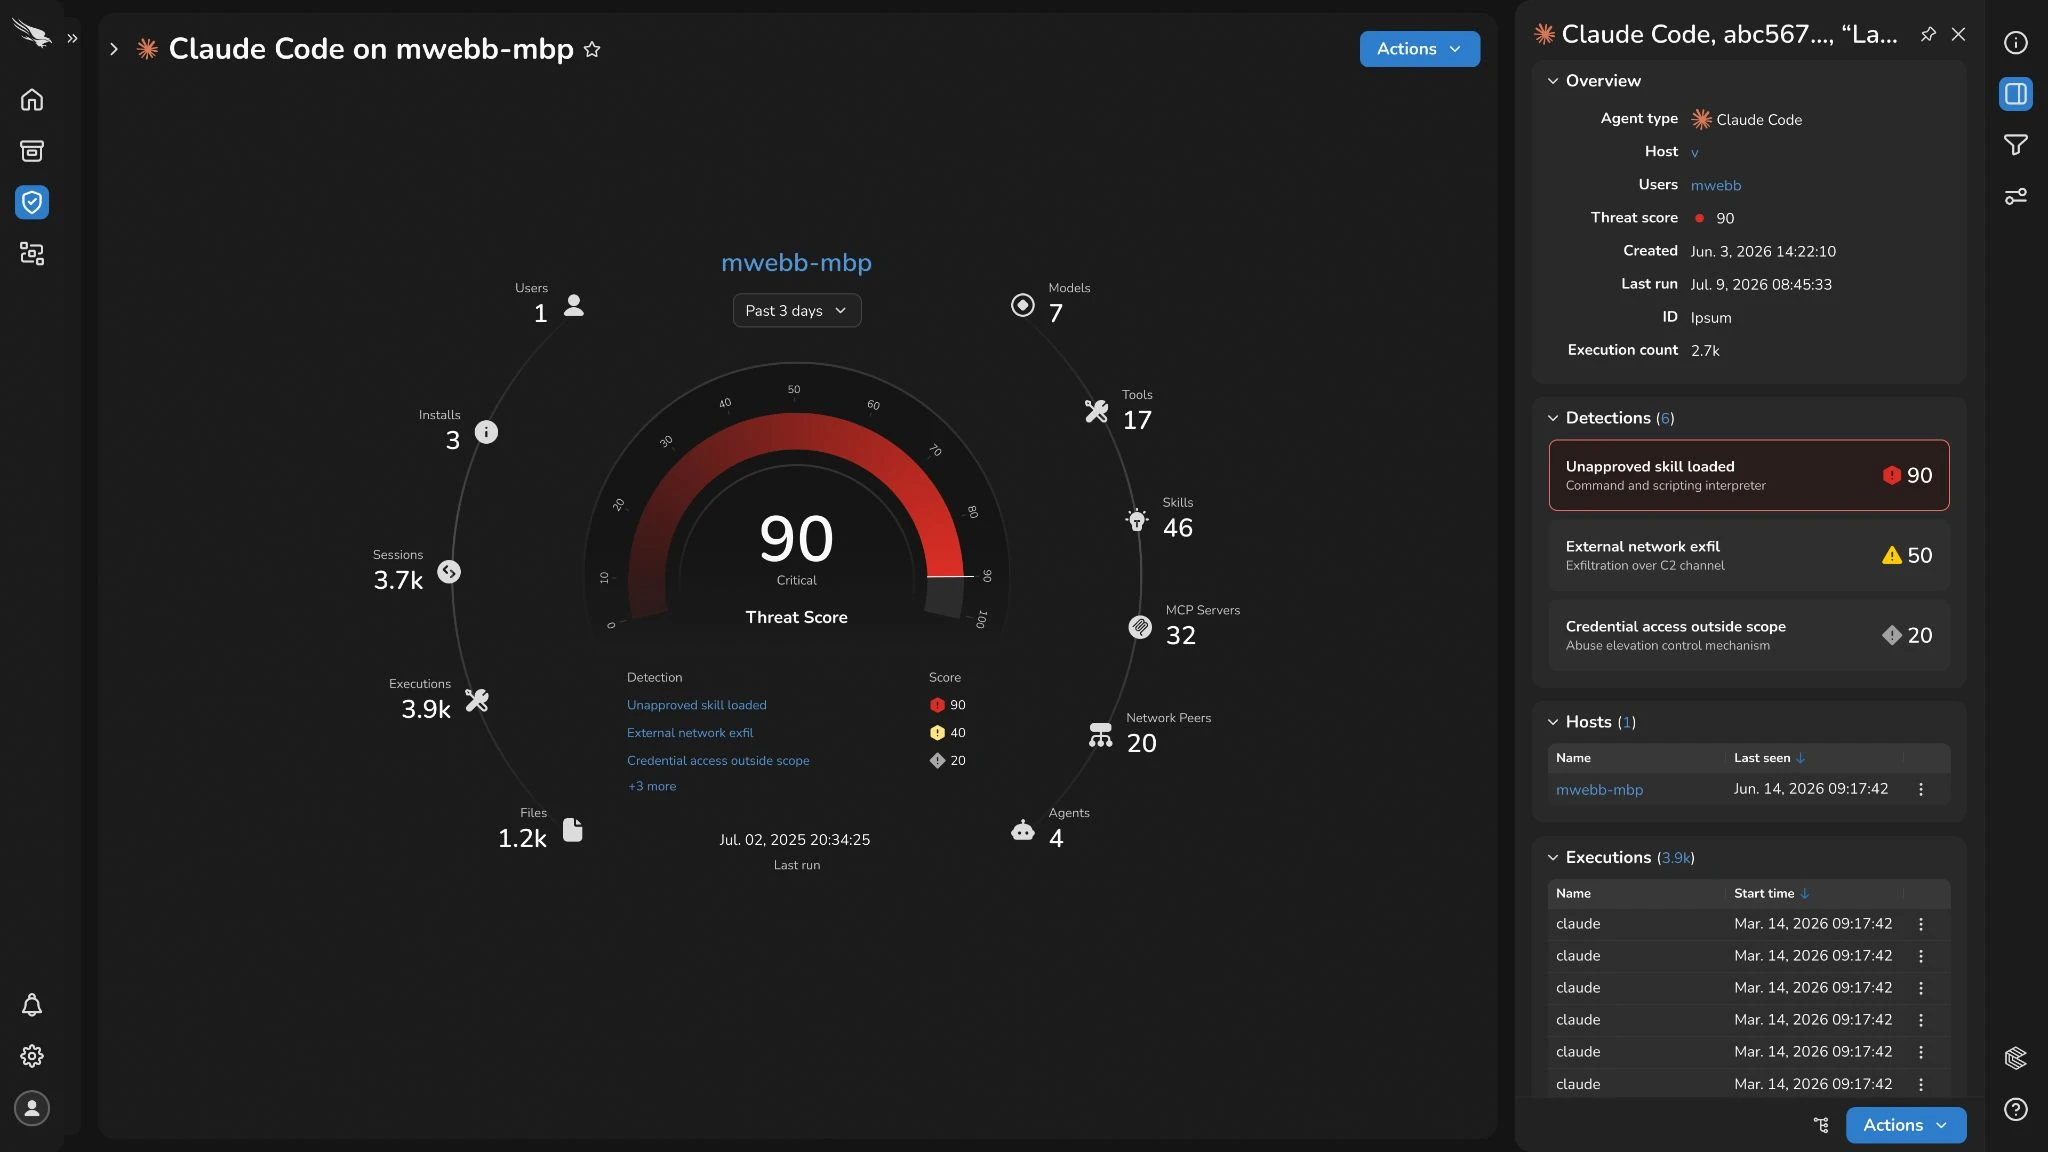Toggle the side panel layout icon
Screen dimensions: 2048x1152
click(x=2015, y=94)
